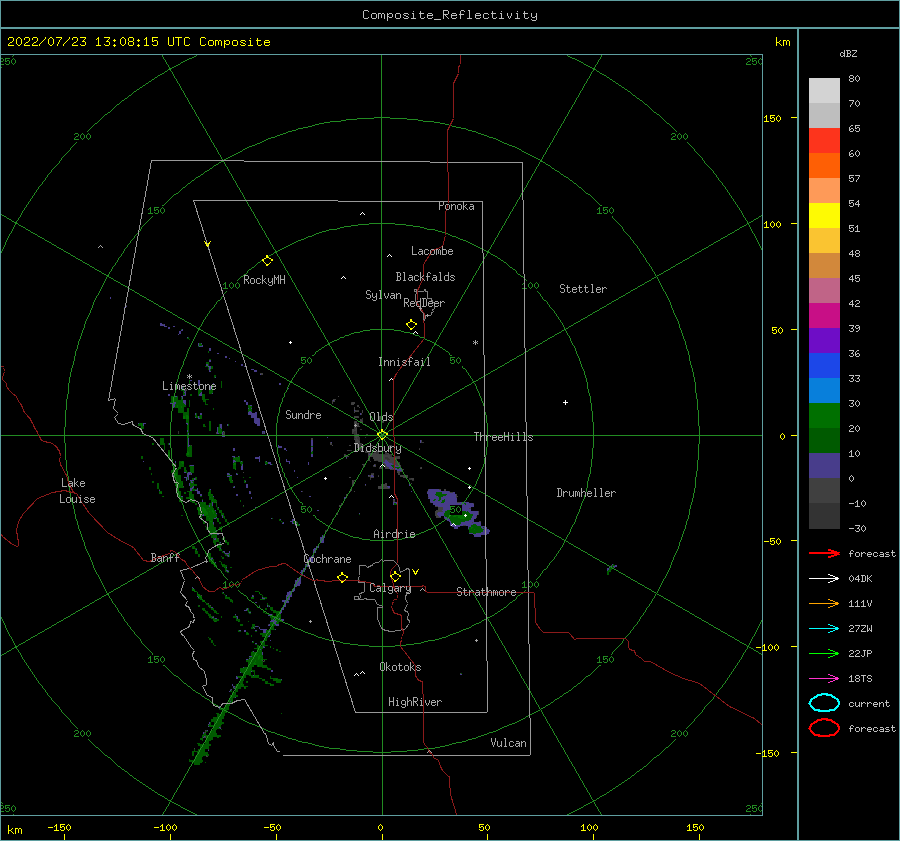The width and height of the screenshot is (900, 841).
Task: Pick the purple 36-39 dBZ swatch
Action: 824,341
